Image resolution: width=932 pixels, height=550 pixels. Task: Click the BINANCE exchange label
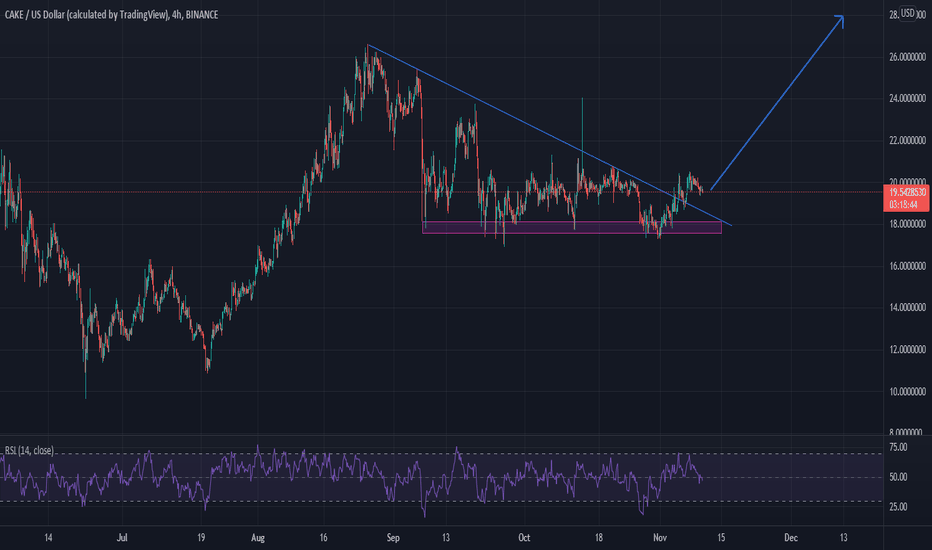[202, 15]
